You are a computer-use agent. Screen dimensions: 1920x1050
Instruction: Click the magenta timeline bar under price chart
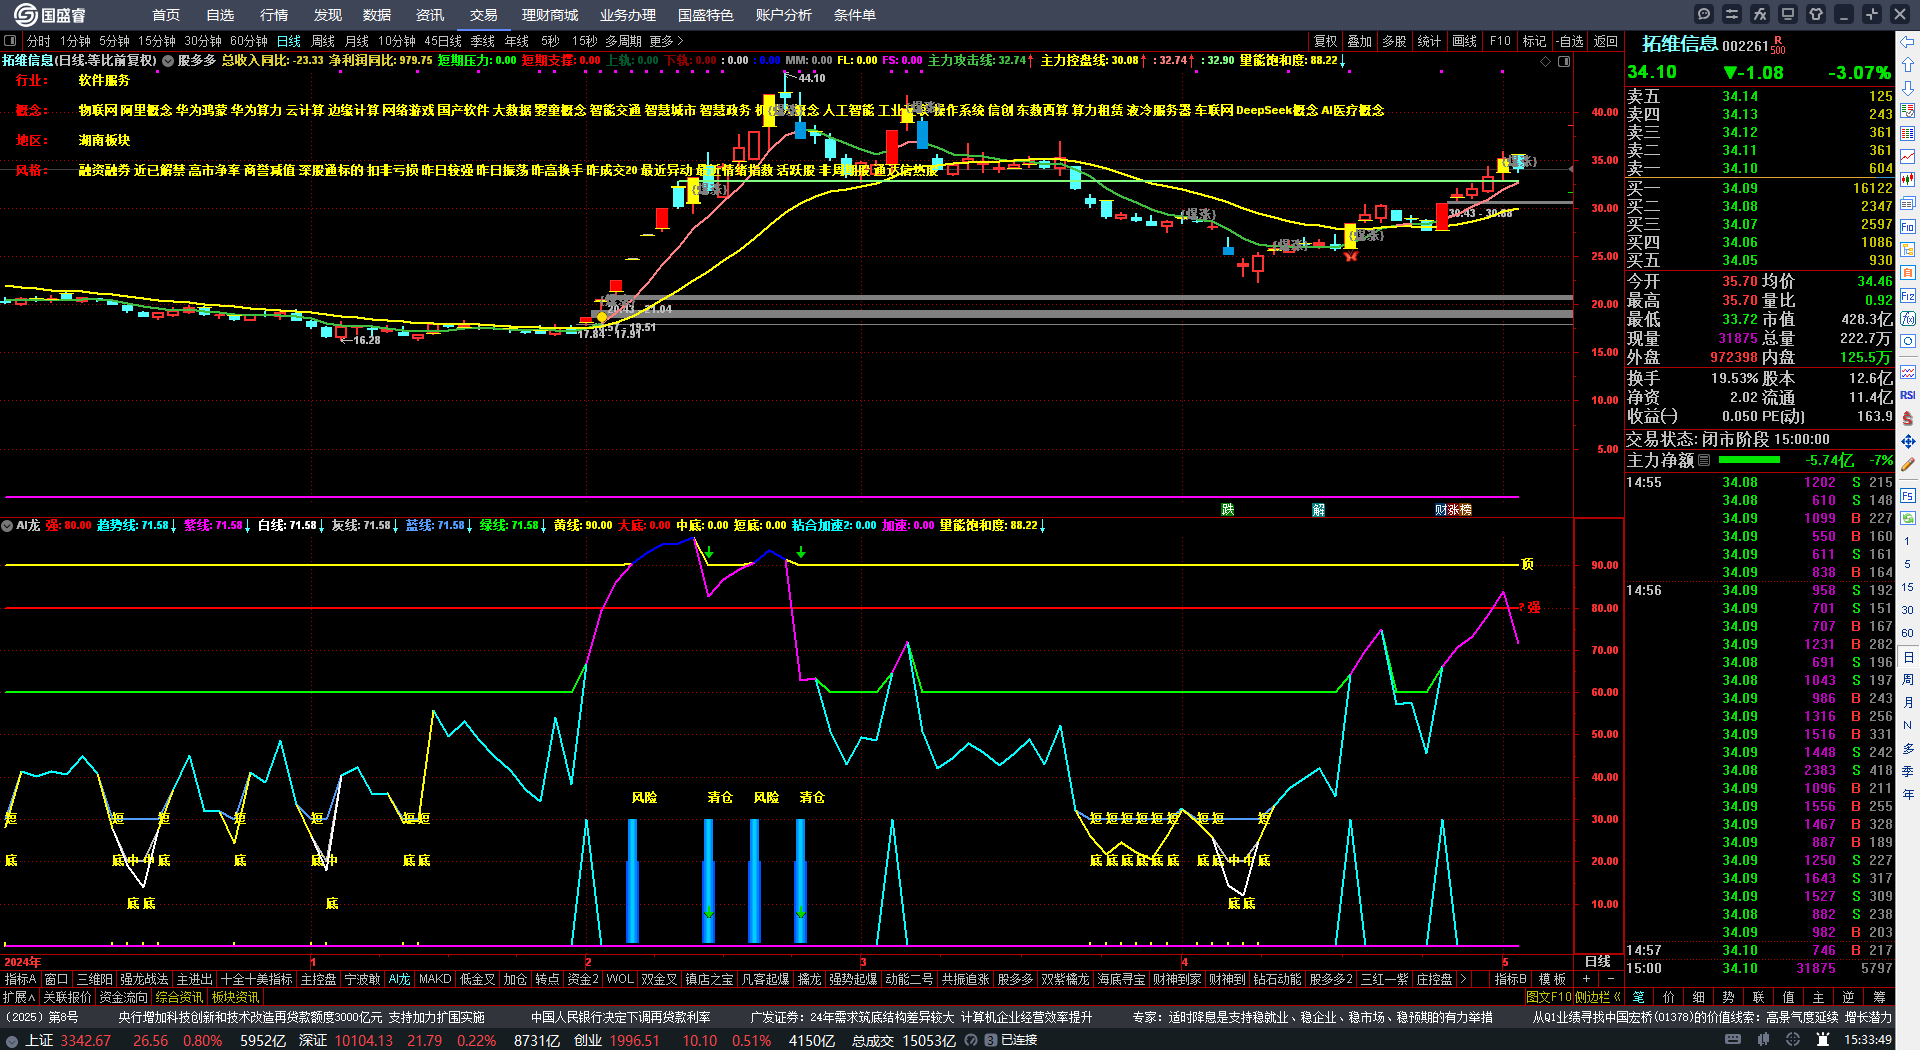point(762,496)
